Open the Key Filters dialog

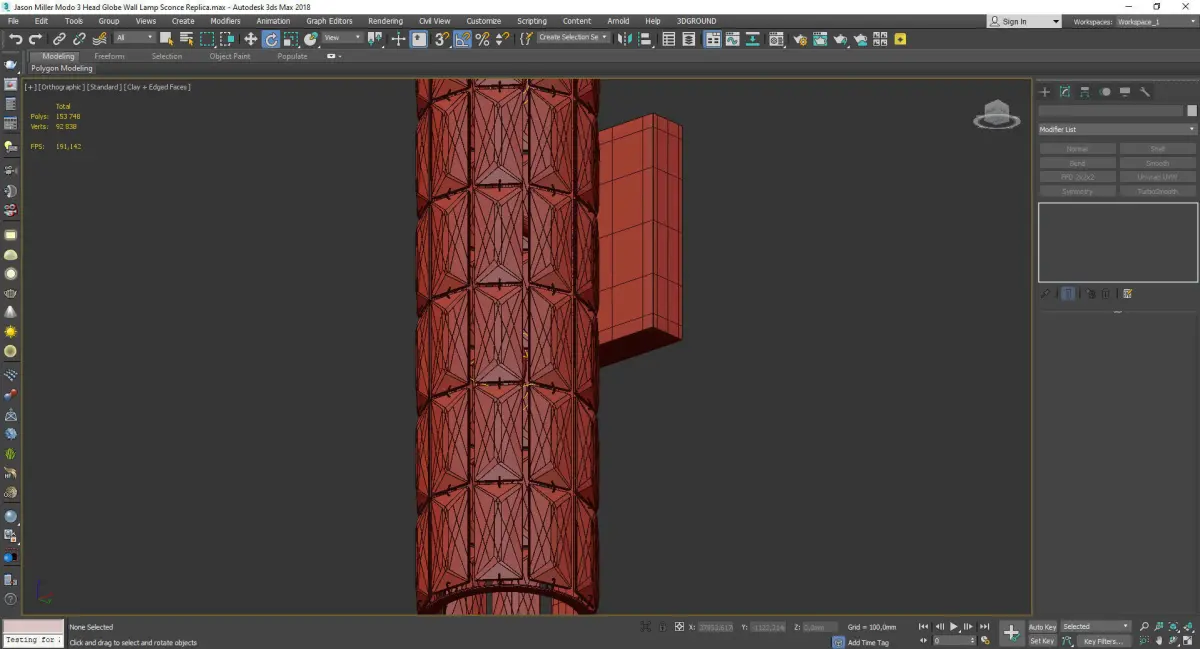[1102, 641]
